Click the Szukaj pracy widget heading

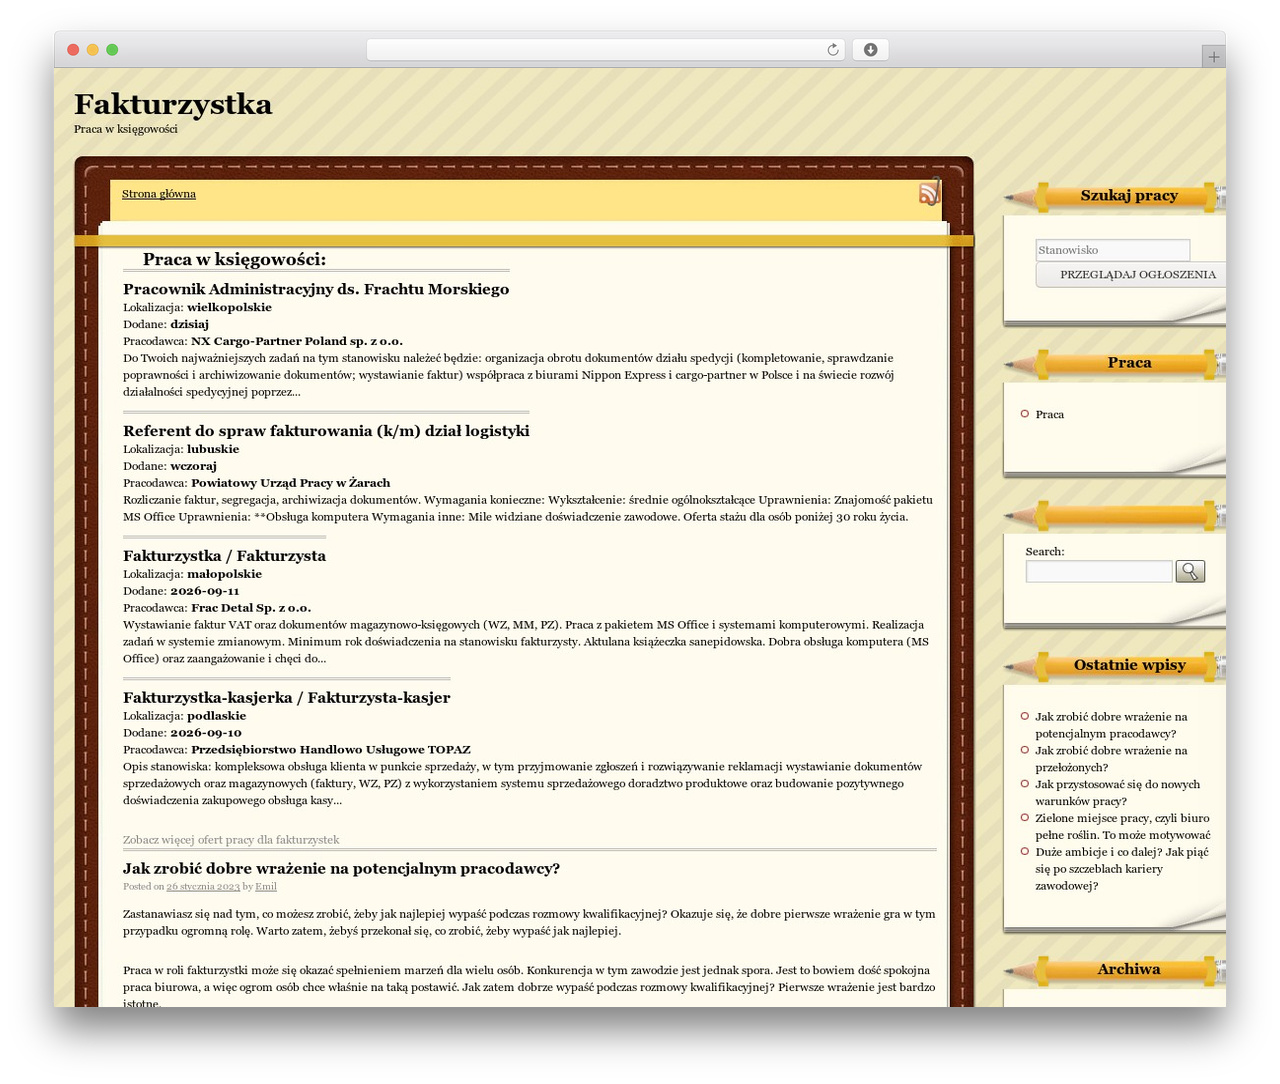pos(1129,196)
